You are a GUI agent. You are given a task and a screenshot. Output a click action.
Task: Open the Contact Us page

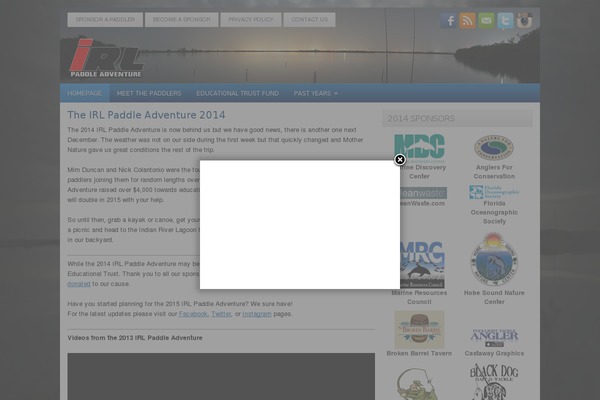(x=310, y=20)
